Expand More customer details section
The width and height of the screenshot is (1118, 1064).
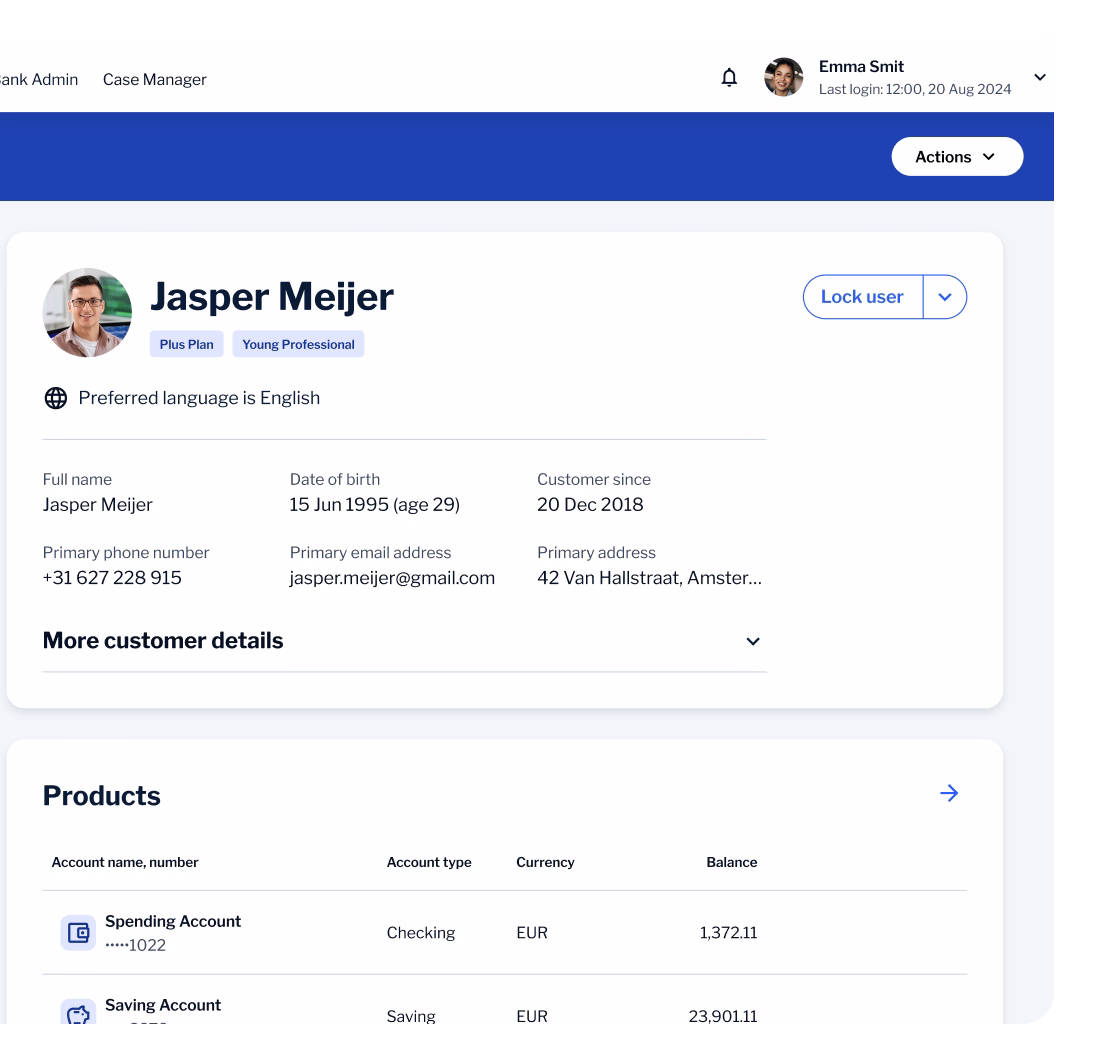pyautogui.click(x=404, y=641)
